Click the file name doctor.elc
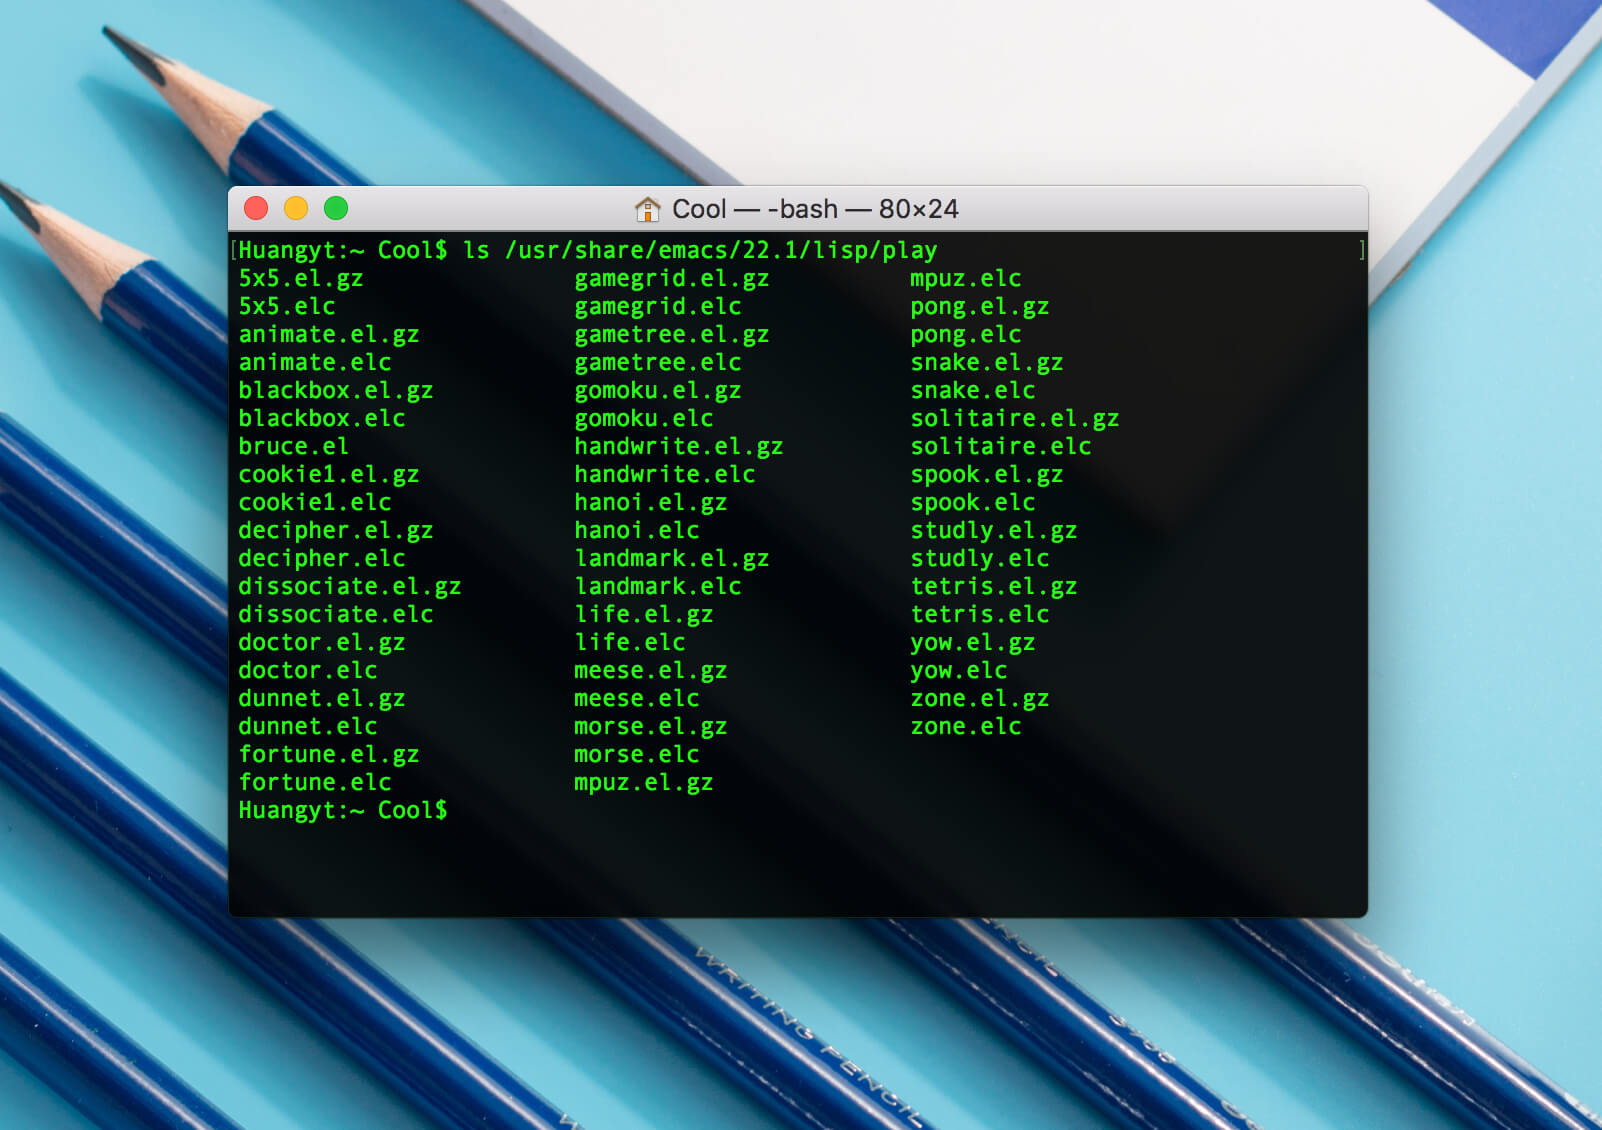The image size is (1602, 1130). pos(308,670)
